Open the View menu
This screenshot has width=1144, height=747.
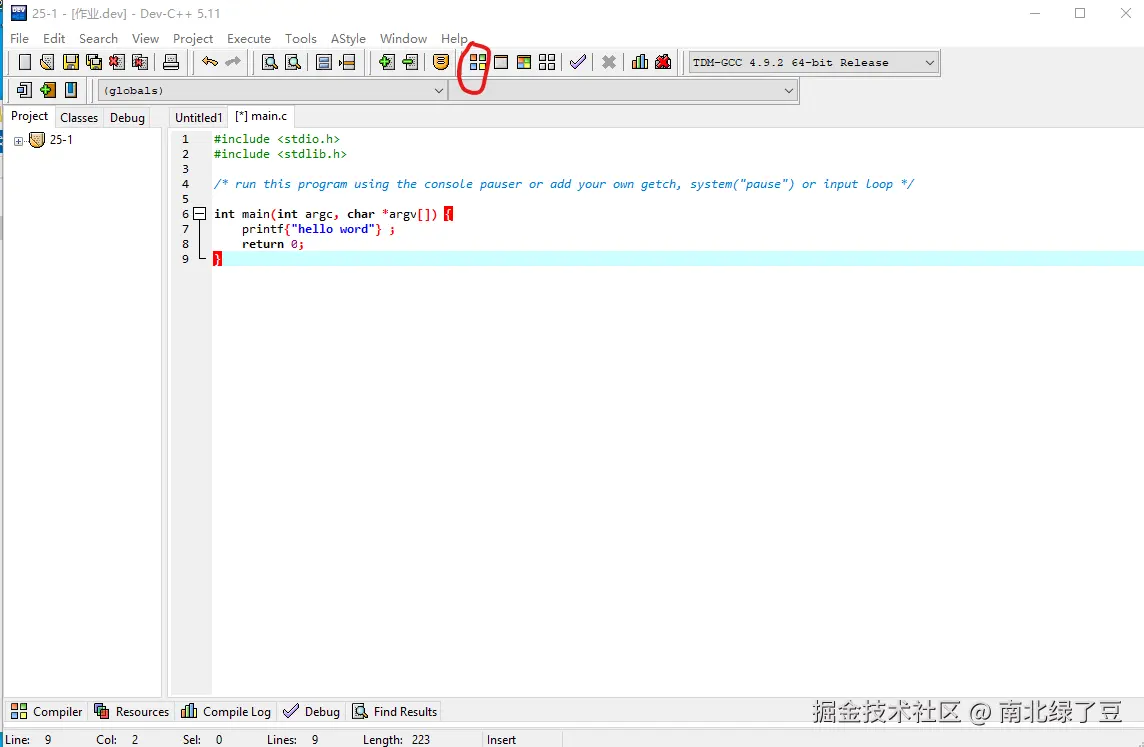145,39
